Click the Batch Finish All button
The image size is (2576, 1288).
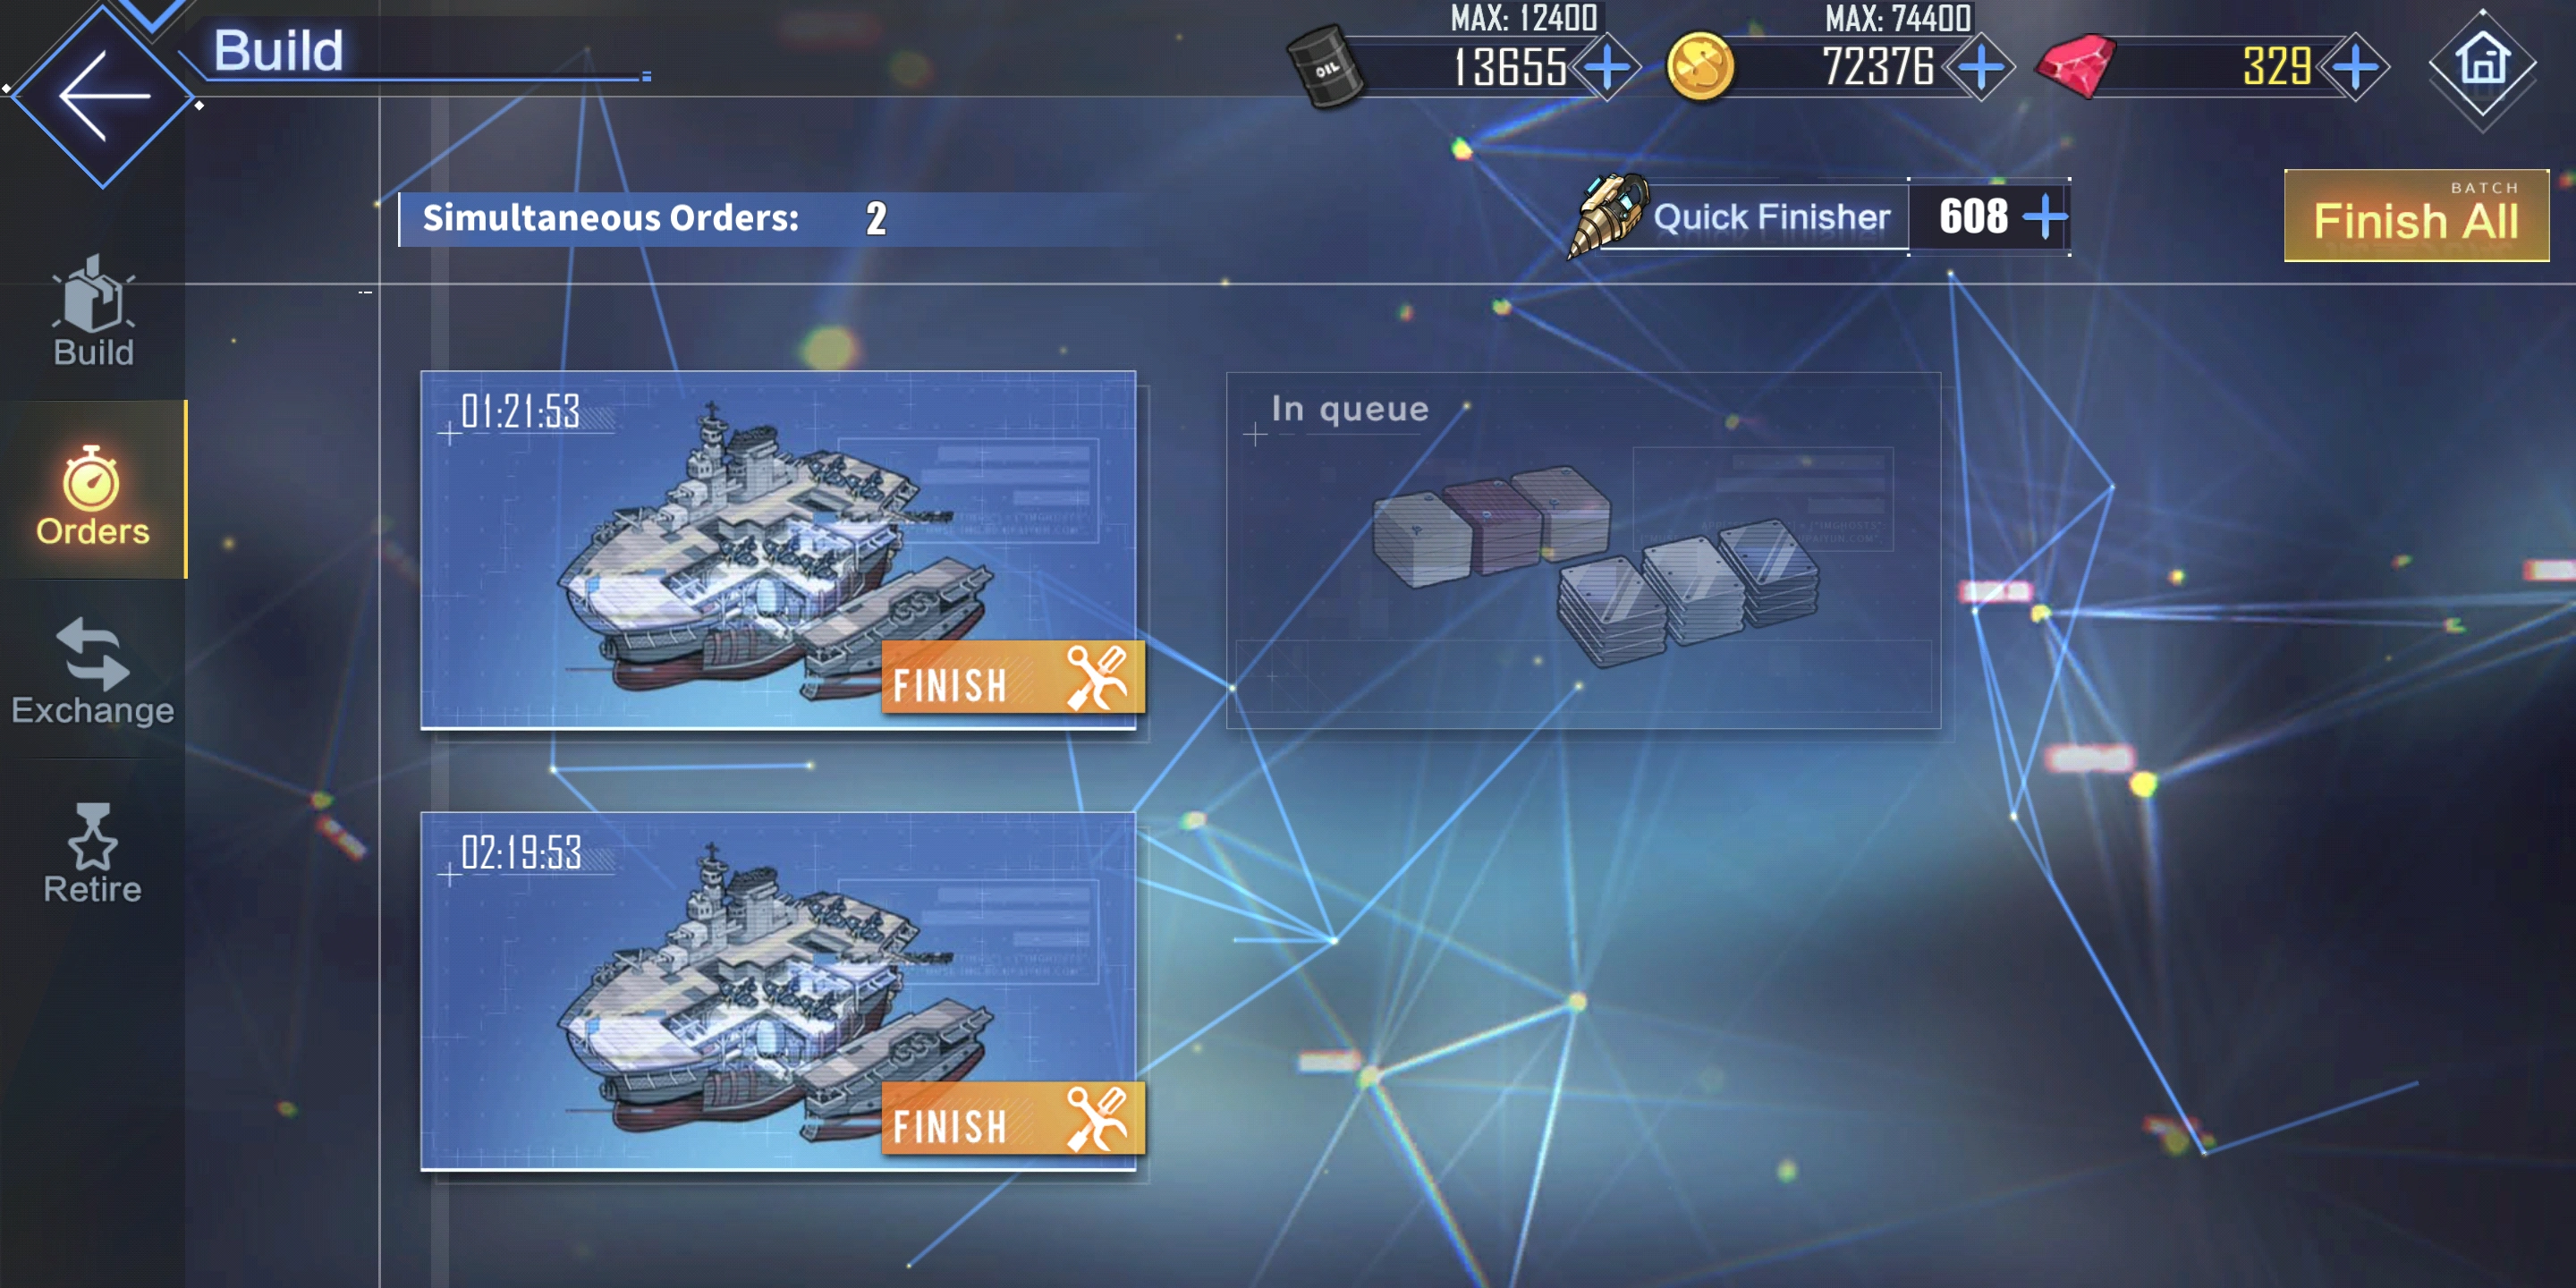(2416, 216)
